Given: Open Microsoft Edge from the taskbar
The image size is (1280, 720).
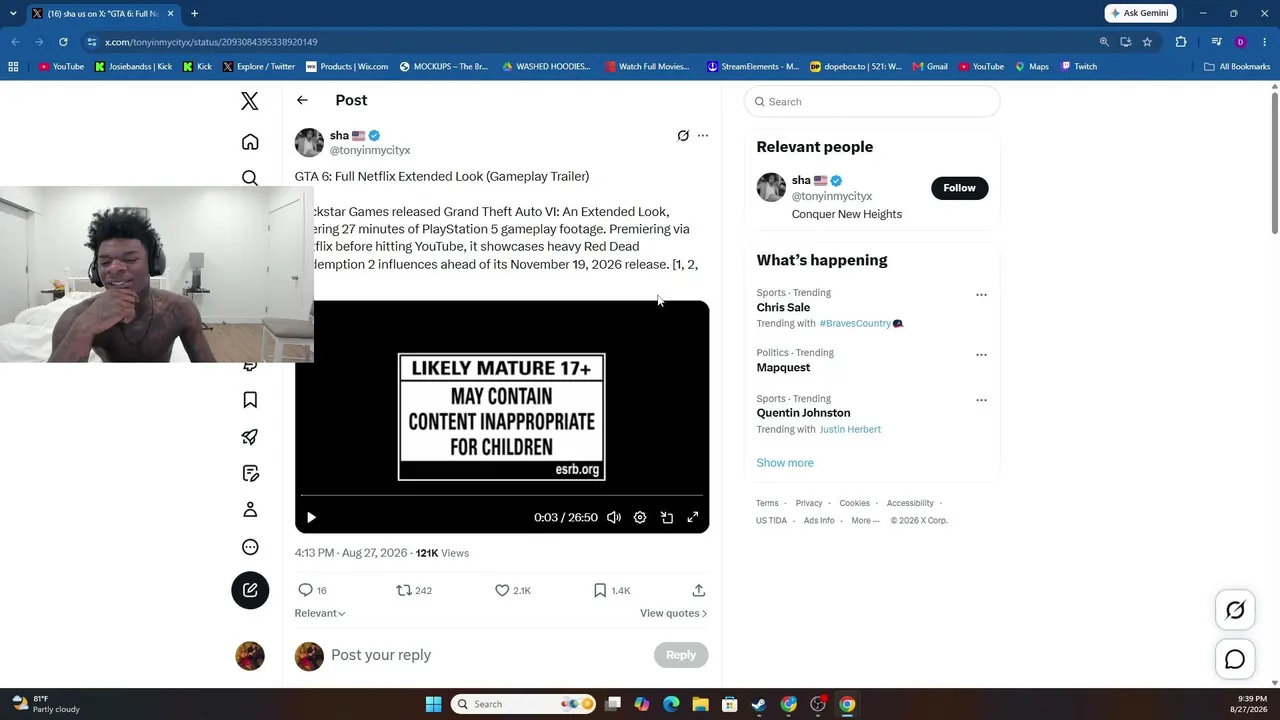Looking at the screenshot, I should tap(671, 704).
